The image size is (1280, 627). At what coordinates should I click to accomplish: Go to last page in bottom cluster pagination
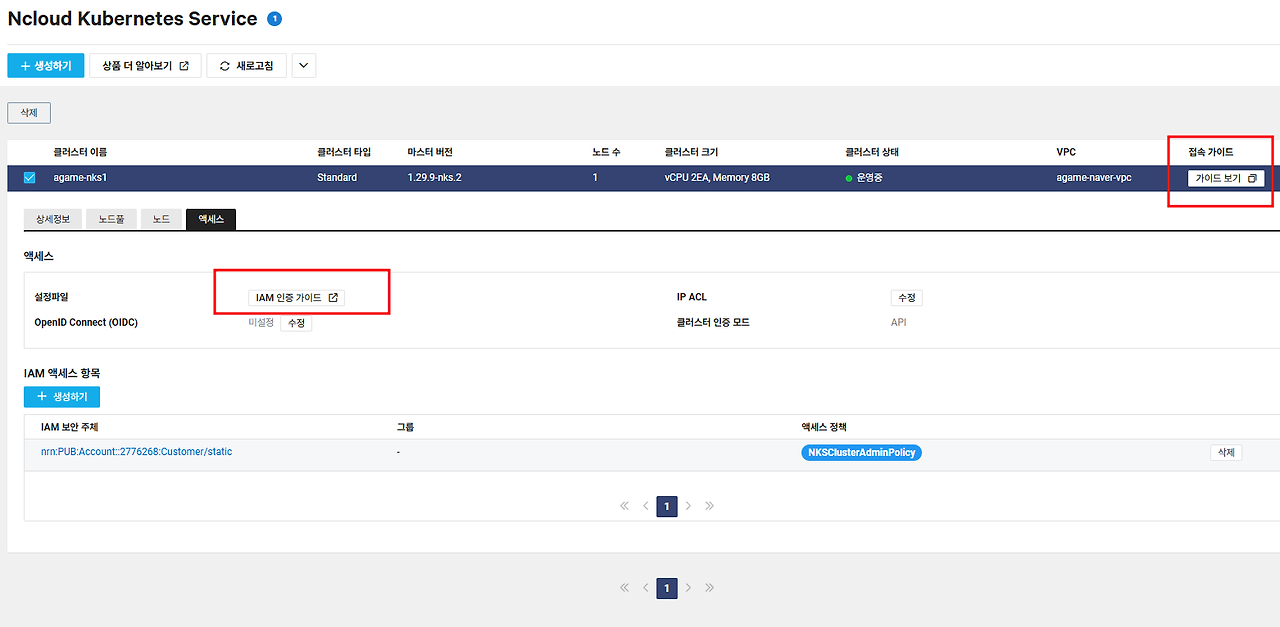click(x=709, y=588)
